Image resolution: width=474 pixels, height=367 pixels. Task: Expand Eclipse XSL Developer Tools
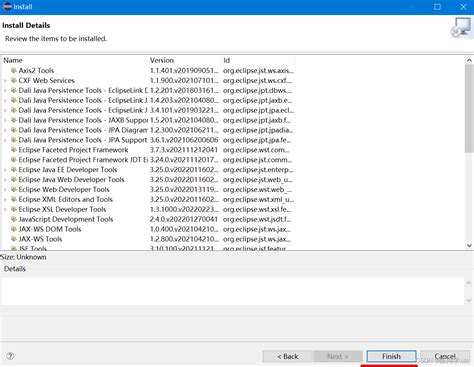(x=5, y=210)
